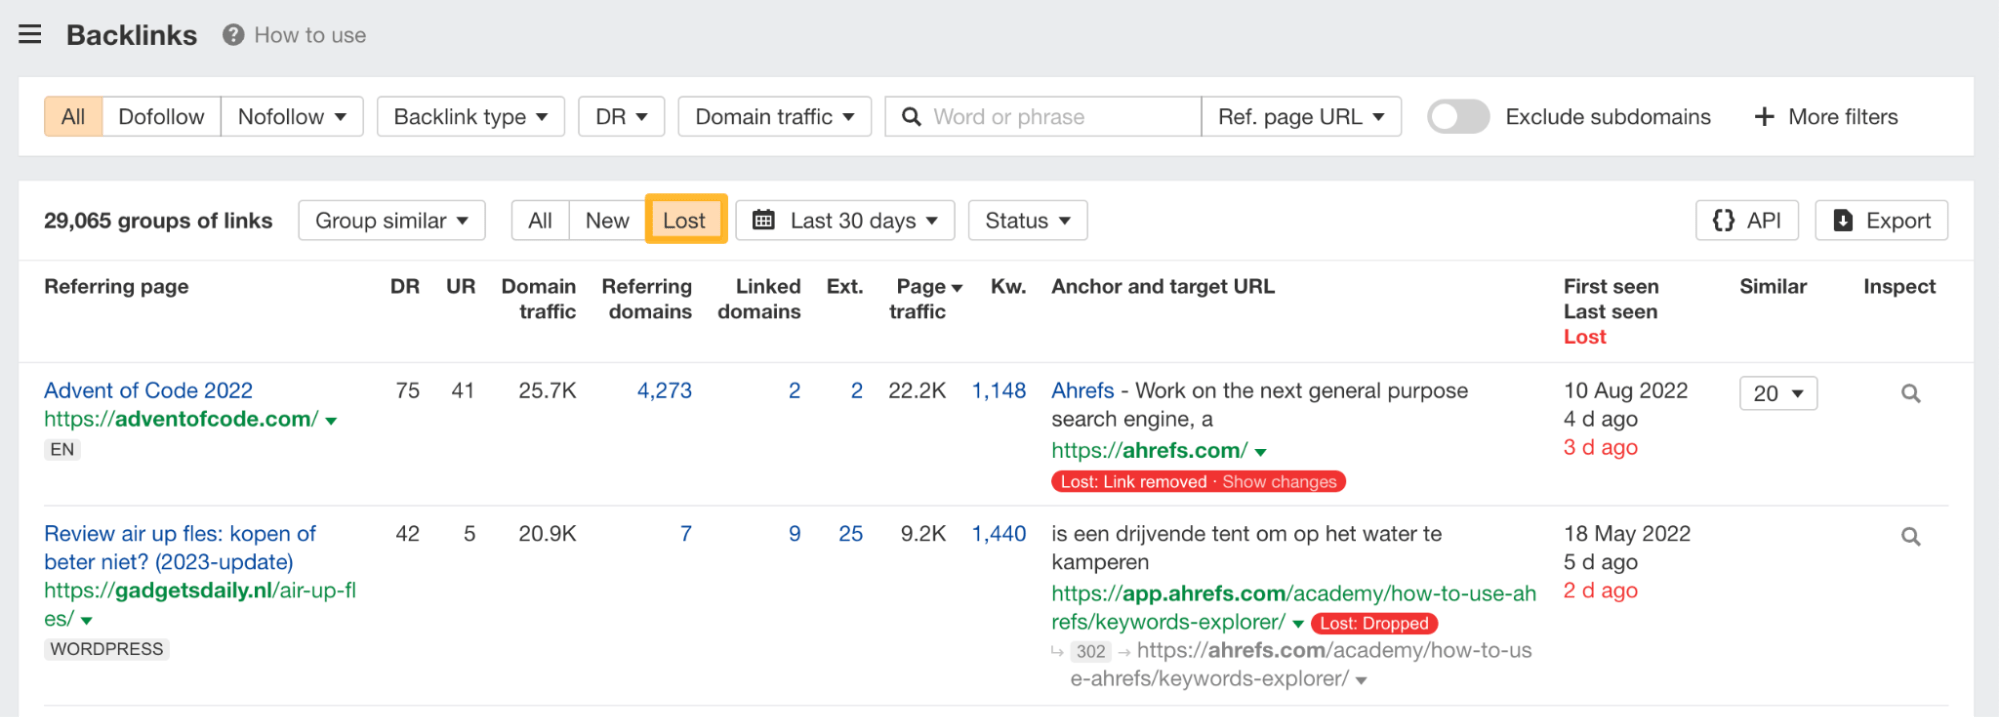Toggle Exclude subdomains switch

[x=1458, y=117]
